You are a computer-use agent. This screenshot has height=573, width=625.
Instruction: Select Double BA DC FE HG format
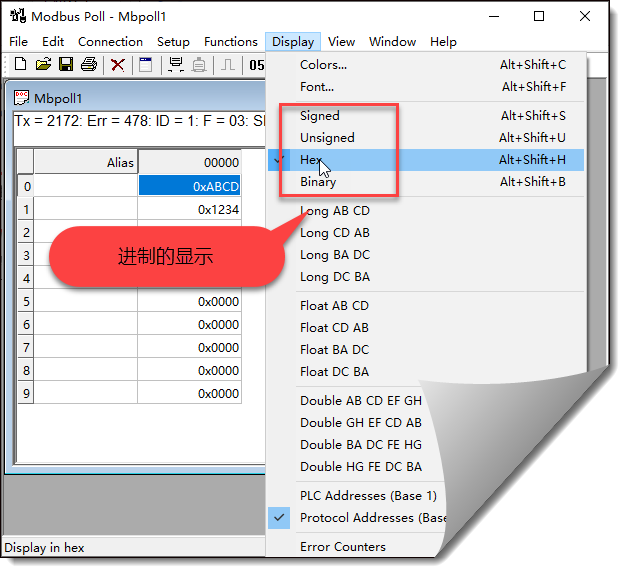pos(360,445)
